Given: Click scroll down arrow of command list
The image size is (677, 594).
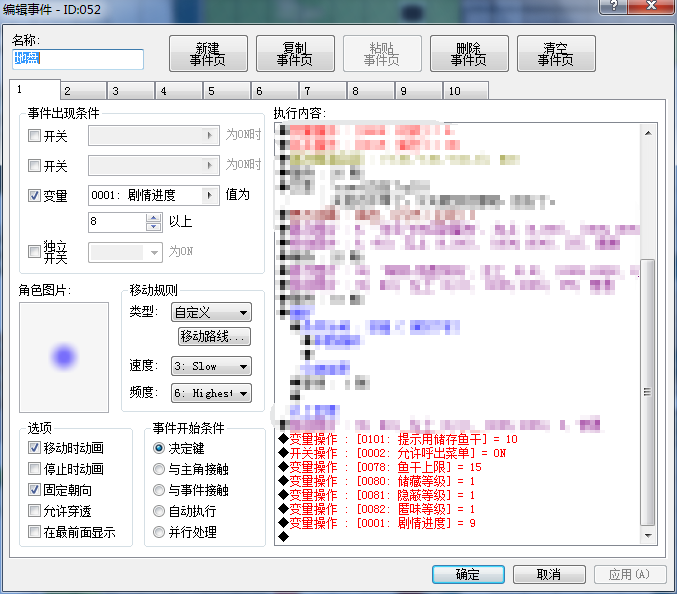Looking at the screenshot, I should point(648,535).
